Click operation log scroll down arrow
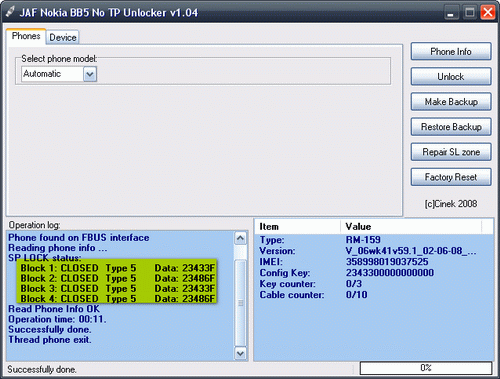The image size is (500, 379). tap(240, 353)
